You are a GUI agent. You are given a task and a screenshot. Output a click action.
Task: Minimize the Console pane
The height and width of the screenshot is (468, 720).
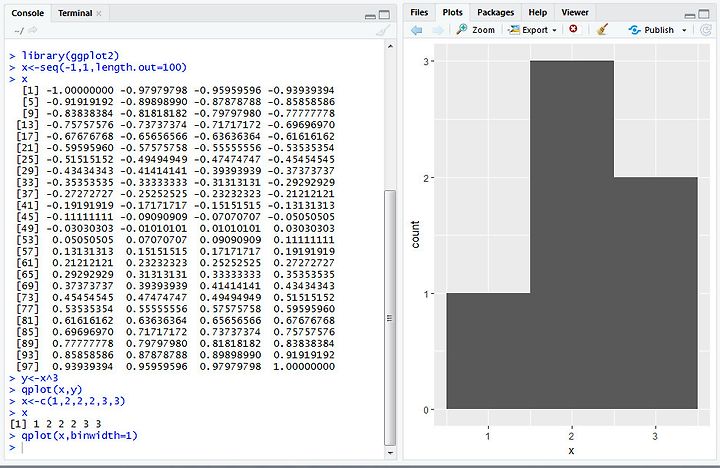pos(370,16)
